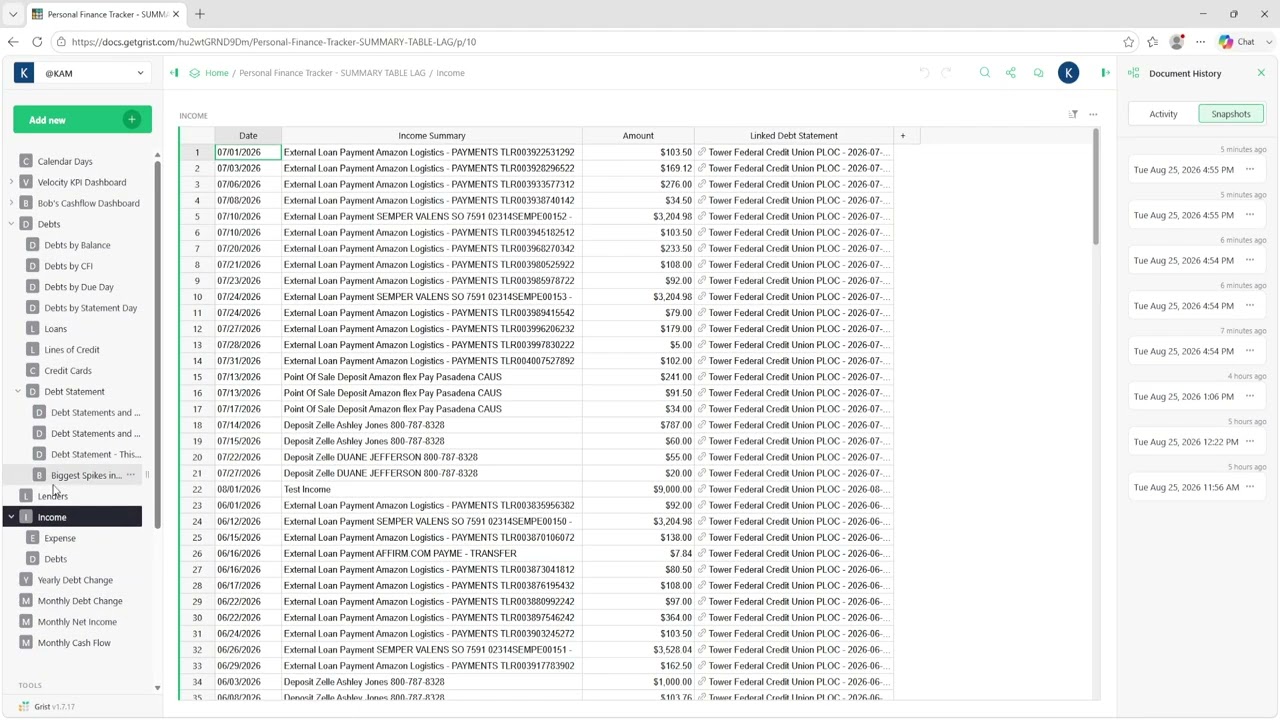Open the Monthly Cash Flow page
The width and height of the screenshot is (1280, 720).
(x=74, y=643)
